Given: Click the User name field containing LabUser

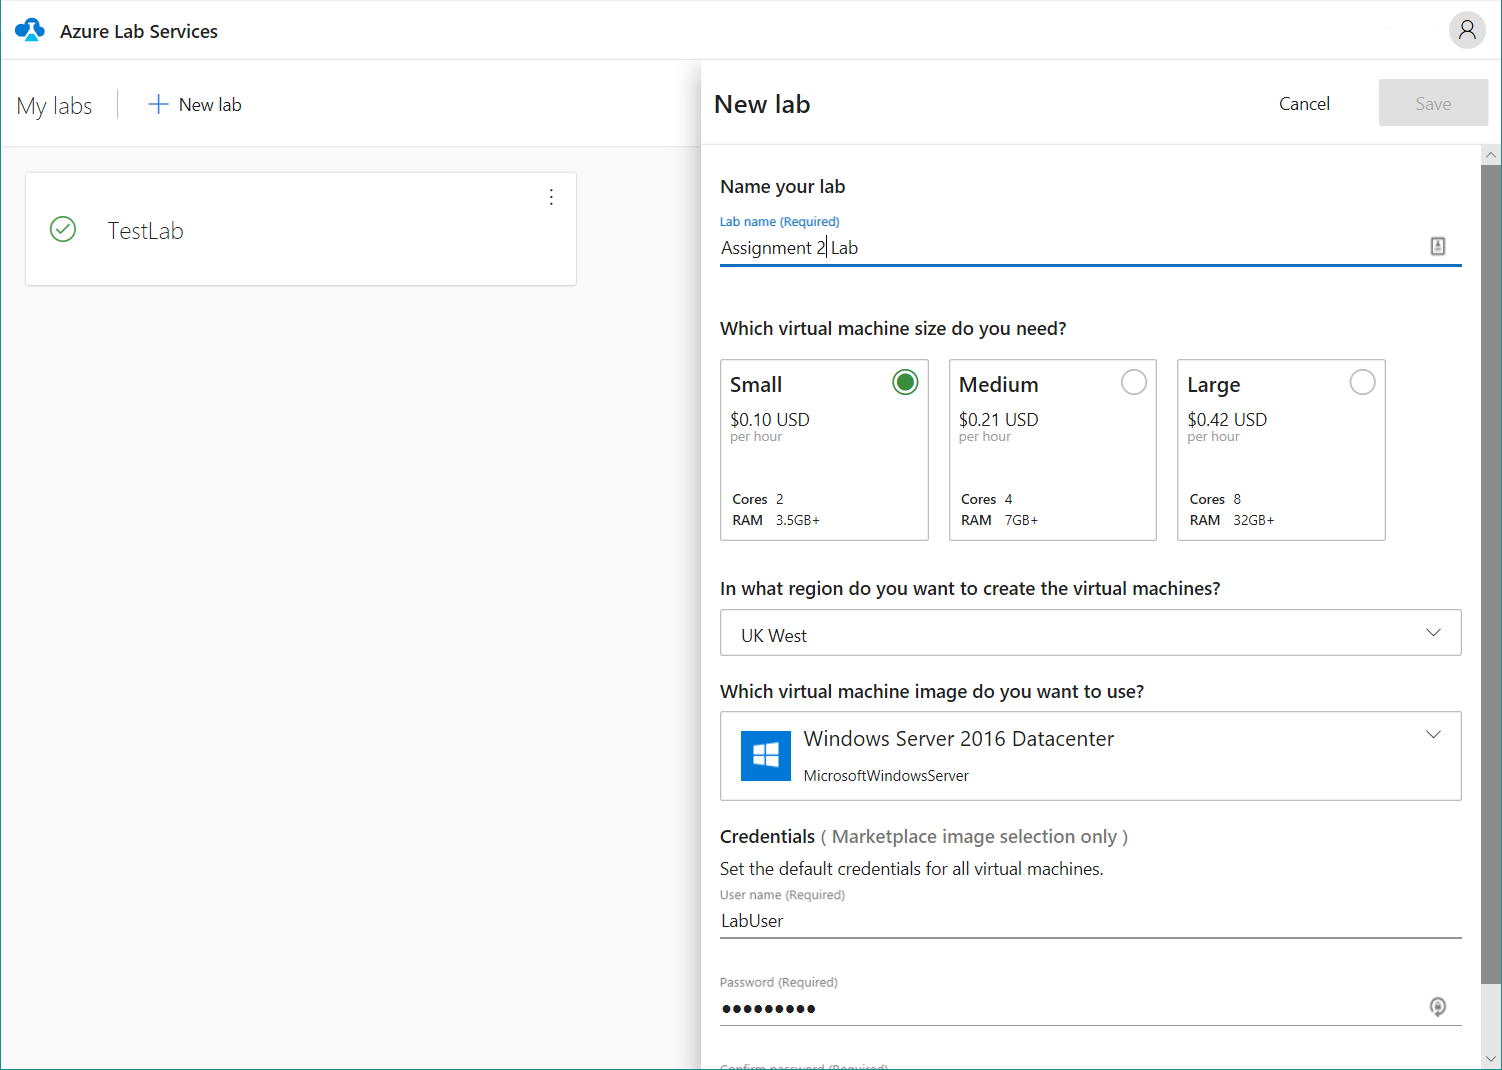Looking at the screenshot, I should (x=1090, y=921).
